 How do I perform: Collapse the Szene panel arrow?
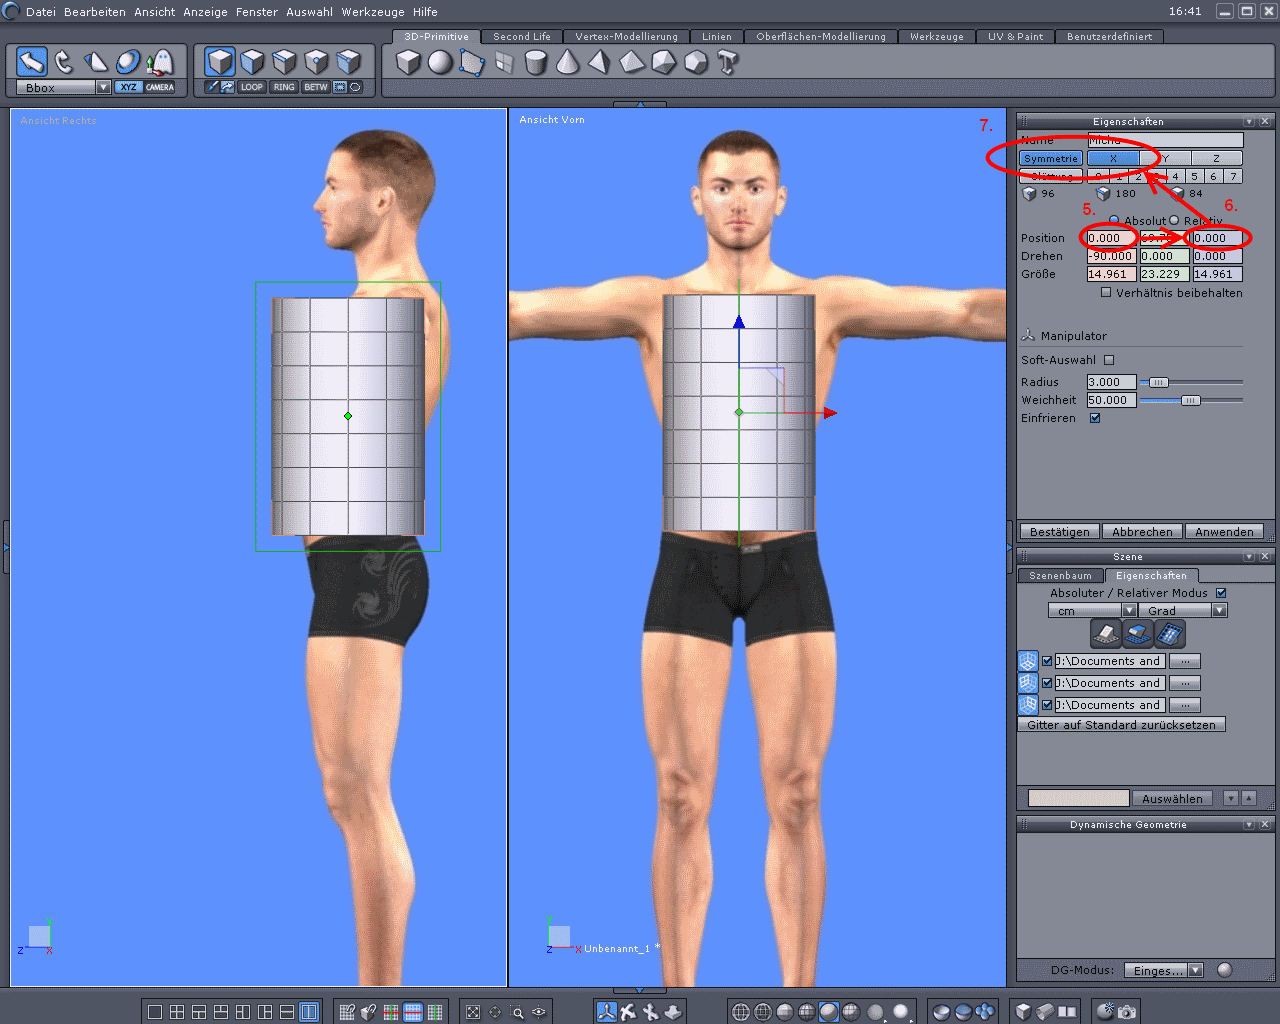[x=1249, y=556]
